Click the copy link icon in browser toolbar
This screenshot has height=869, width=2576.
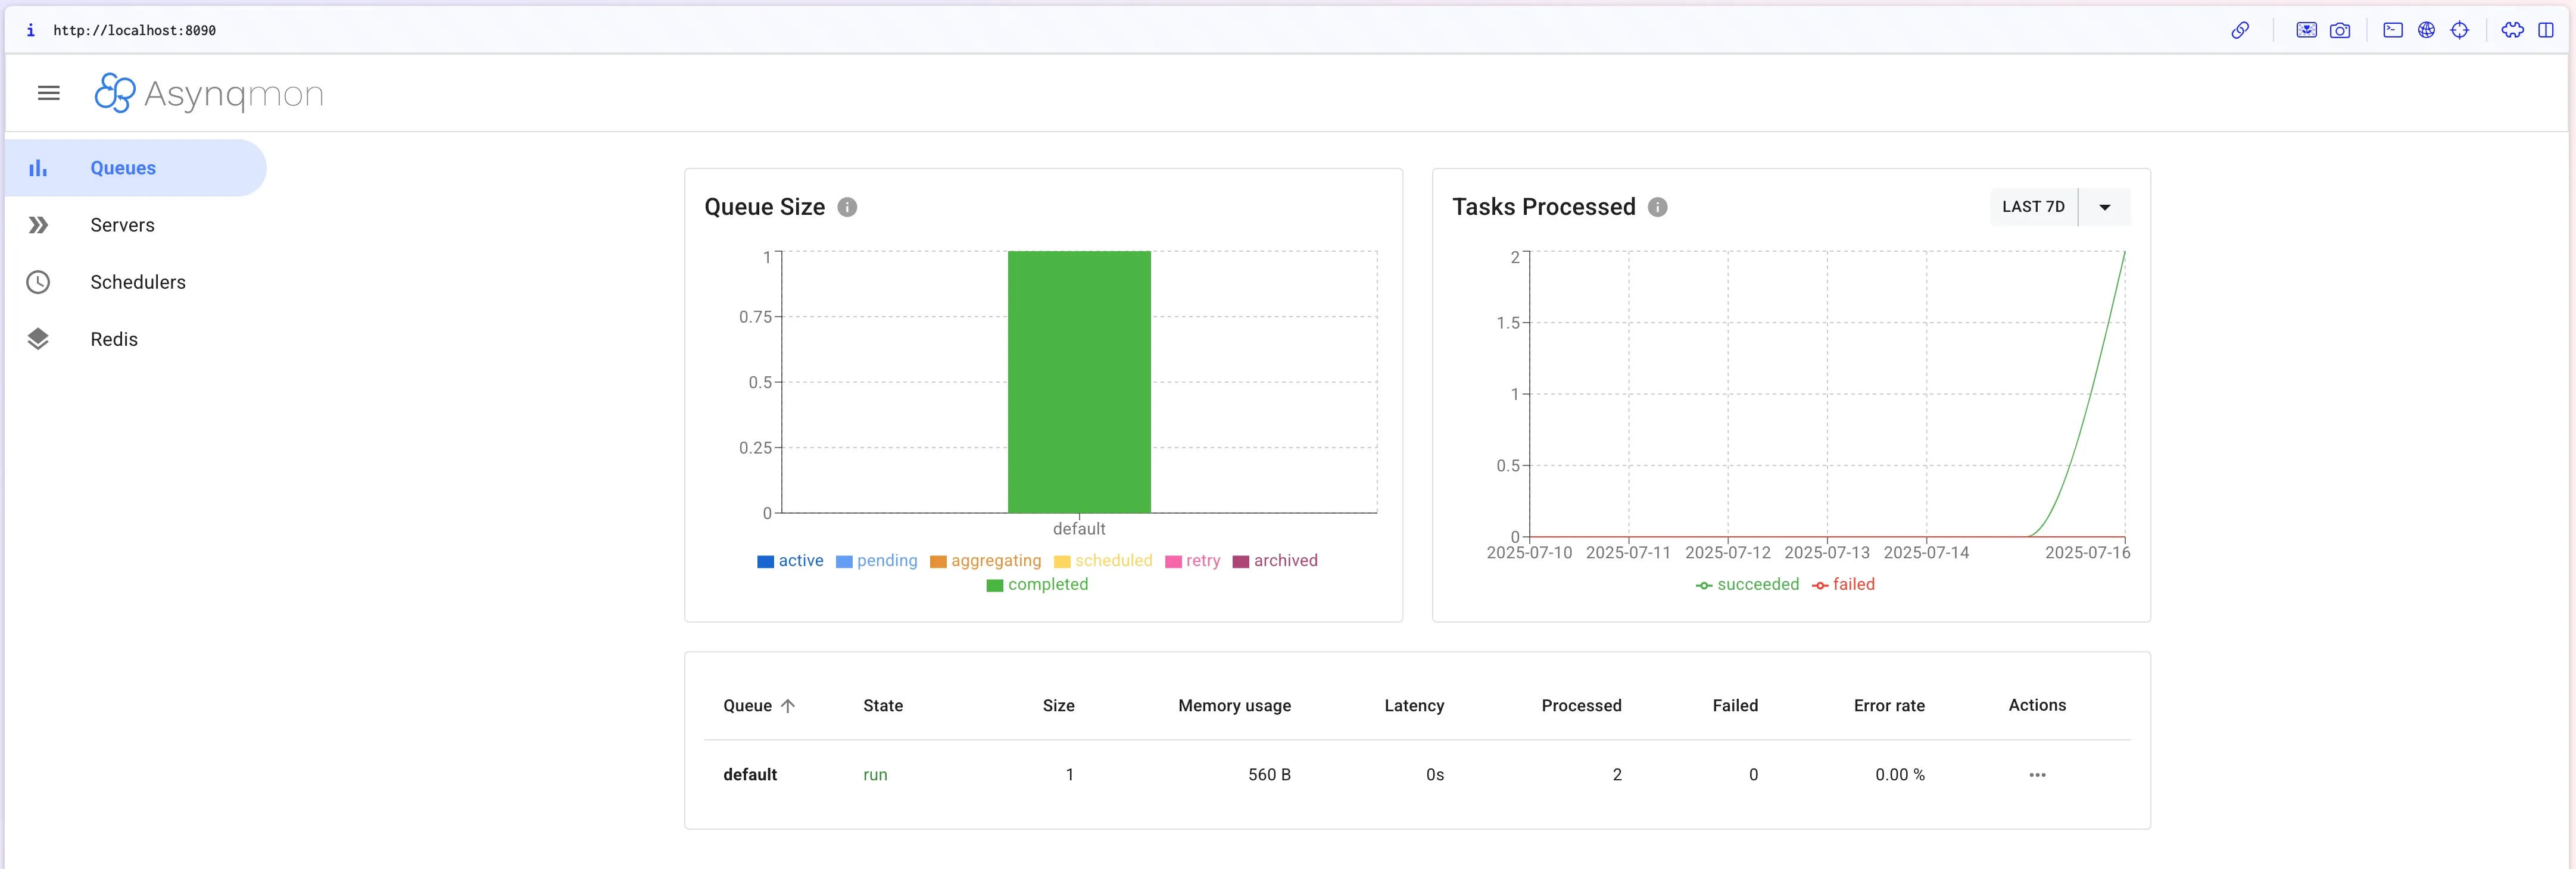click(2240, 30)
